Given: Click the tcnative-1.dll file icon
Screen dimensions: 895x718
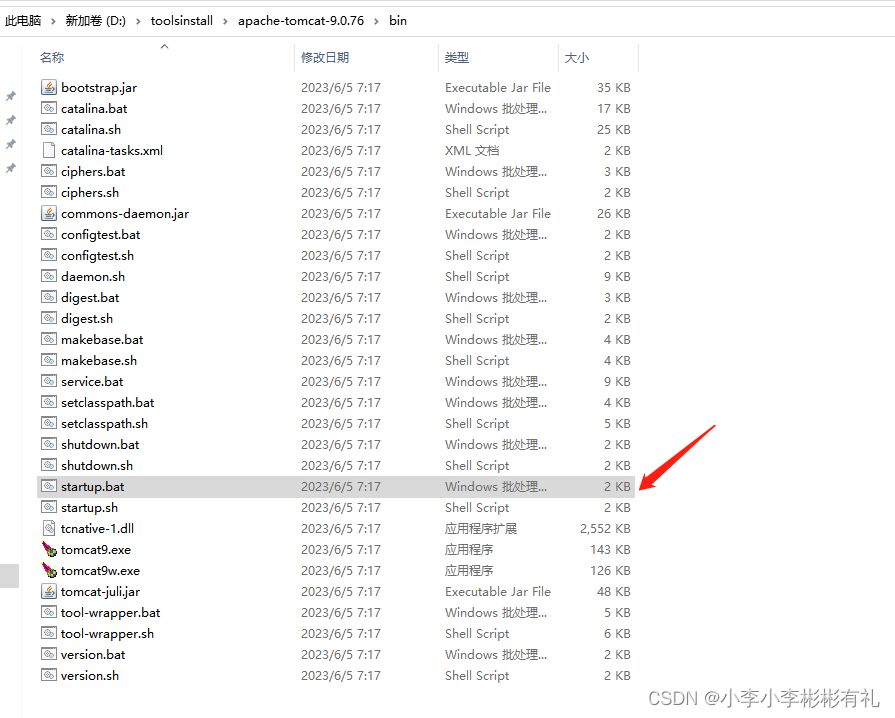Looking at the screenshot, I should click(x=49, y=529).
